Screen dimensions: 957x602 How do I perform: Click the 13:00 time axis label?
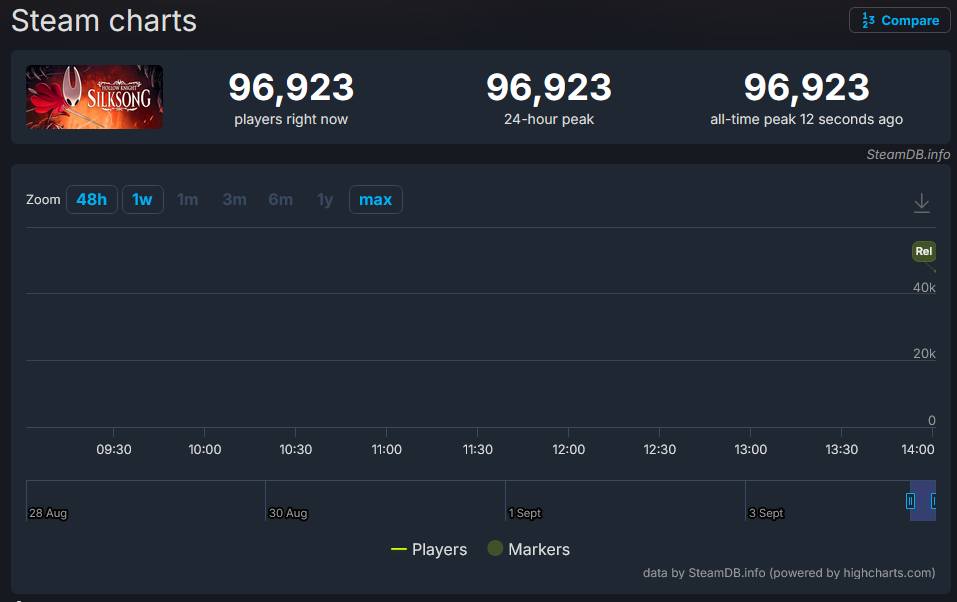(x=750, y=449)
